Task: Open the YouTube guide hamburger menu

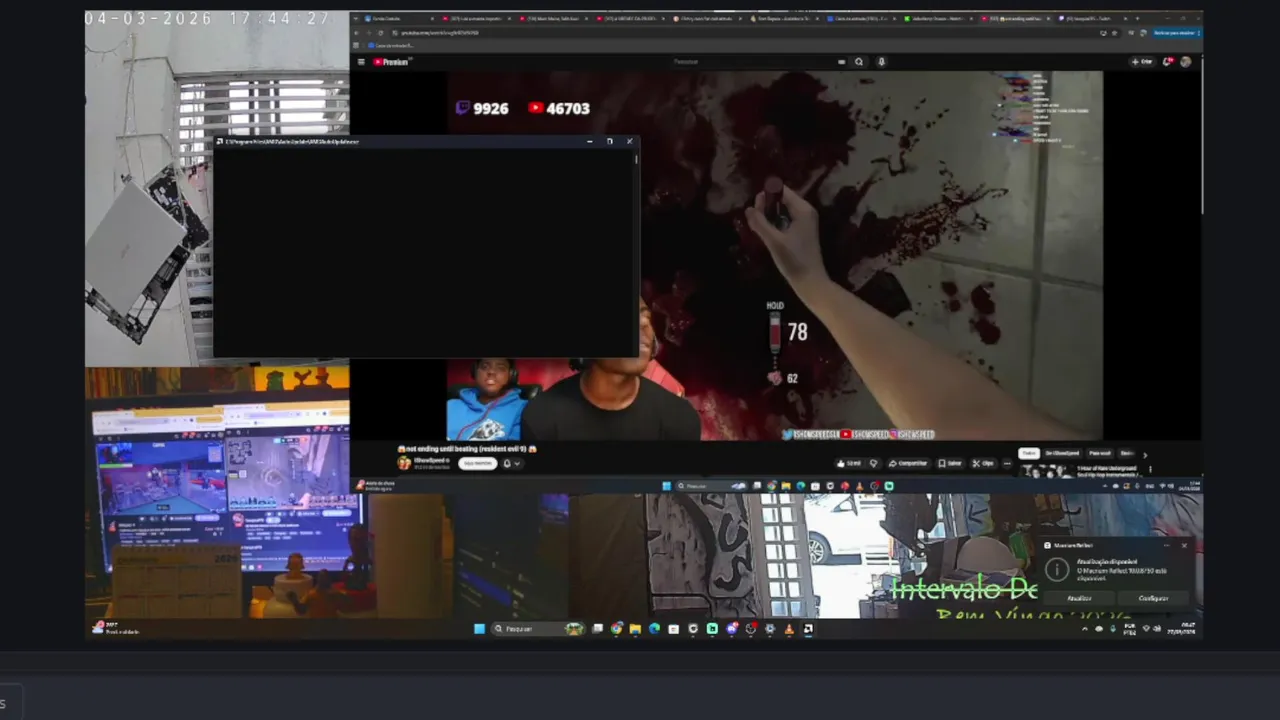Action: (x=361, y=61)
